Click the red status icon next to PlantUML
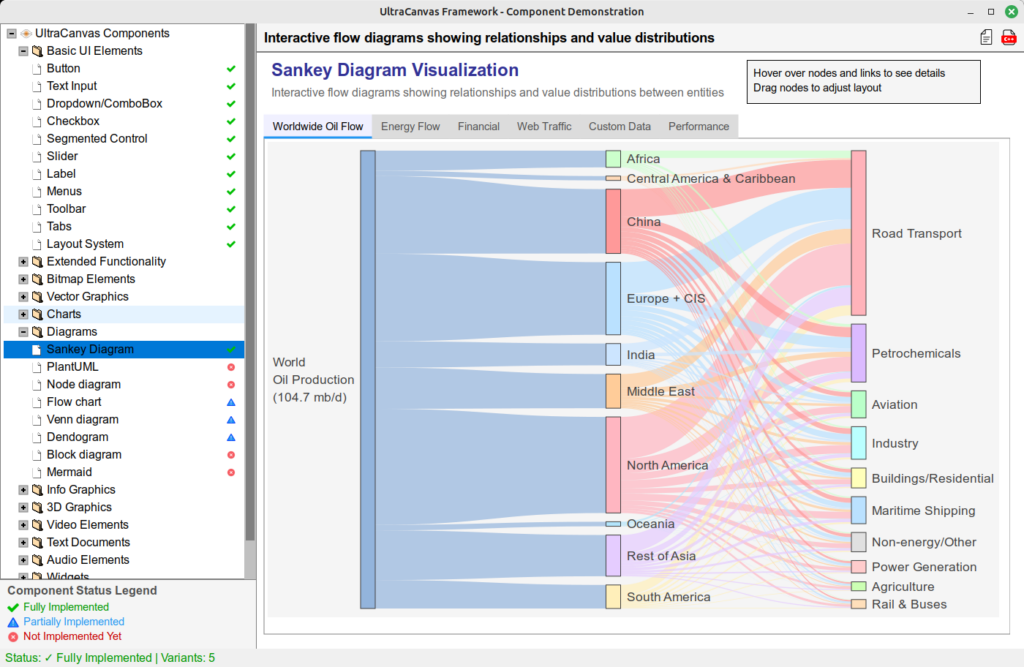The height and width of the screenshot is (667, 1024). [231, 367]
